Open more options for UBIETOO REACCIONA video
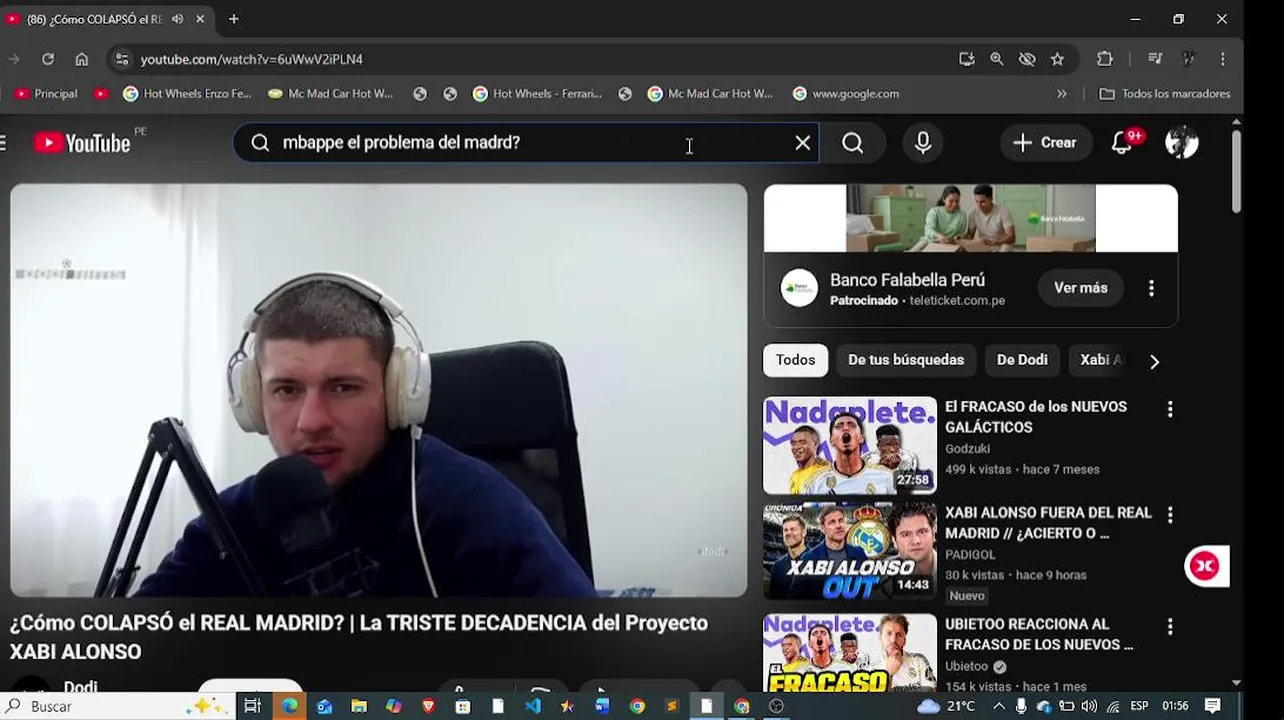Viewport: 1284px width, 720px height. pos(1170,627)
